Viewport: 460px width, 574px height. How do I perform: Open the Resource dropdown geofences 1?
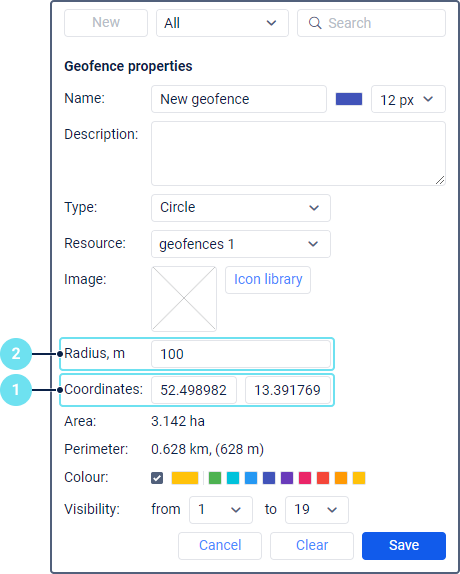point(241,244)
